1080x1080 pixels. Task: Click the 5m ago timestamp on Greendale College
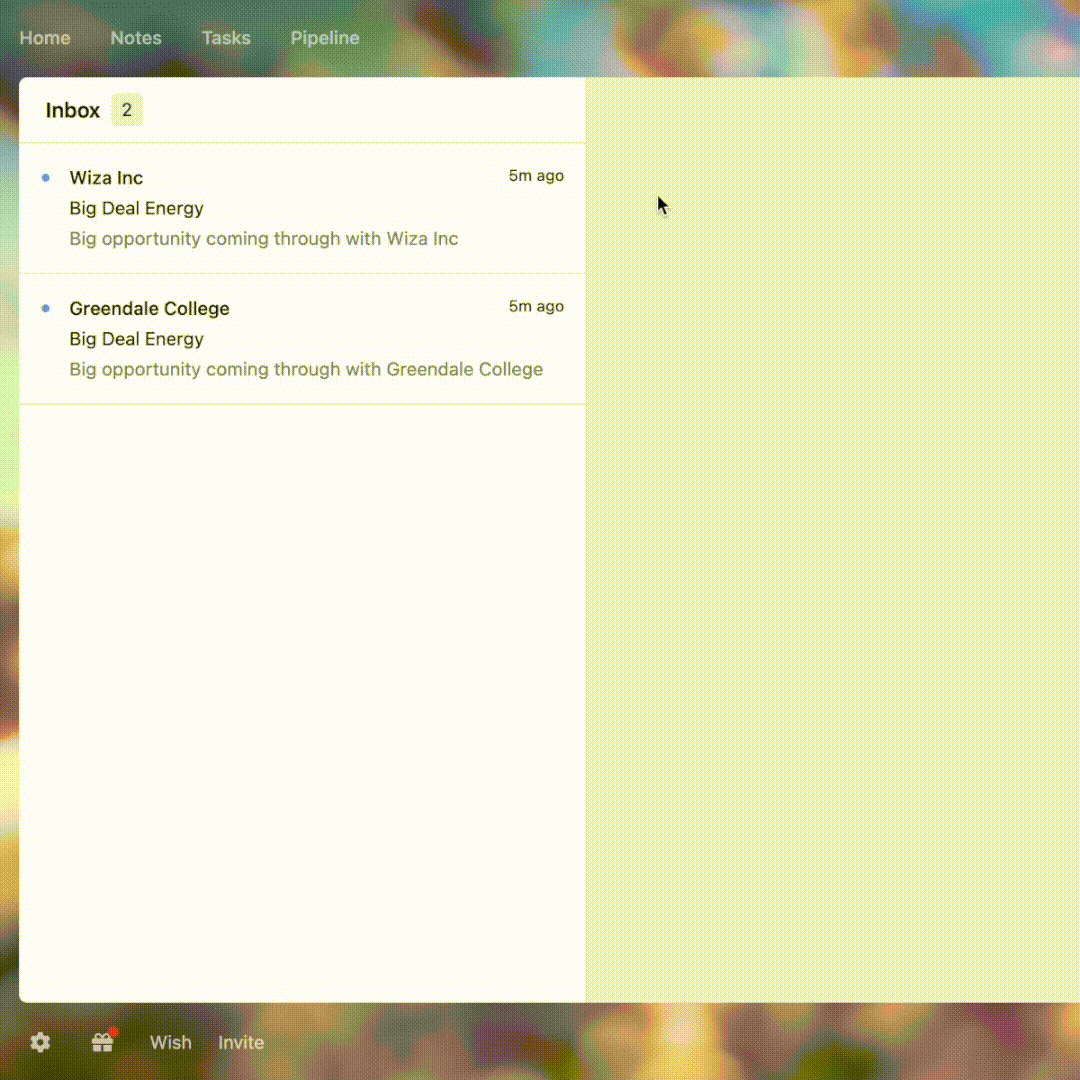click(536, 307)
